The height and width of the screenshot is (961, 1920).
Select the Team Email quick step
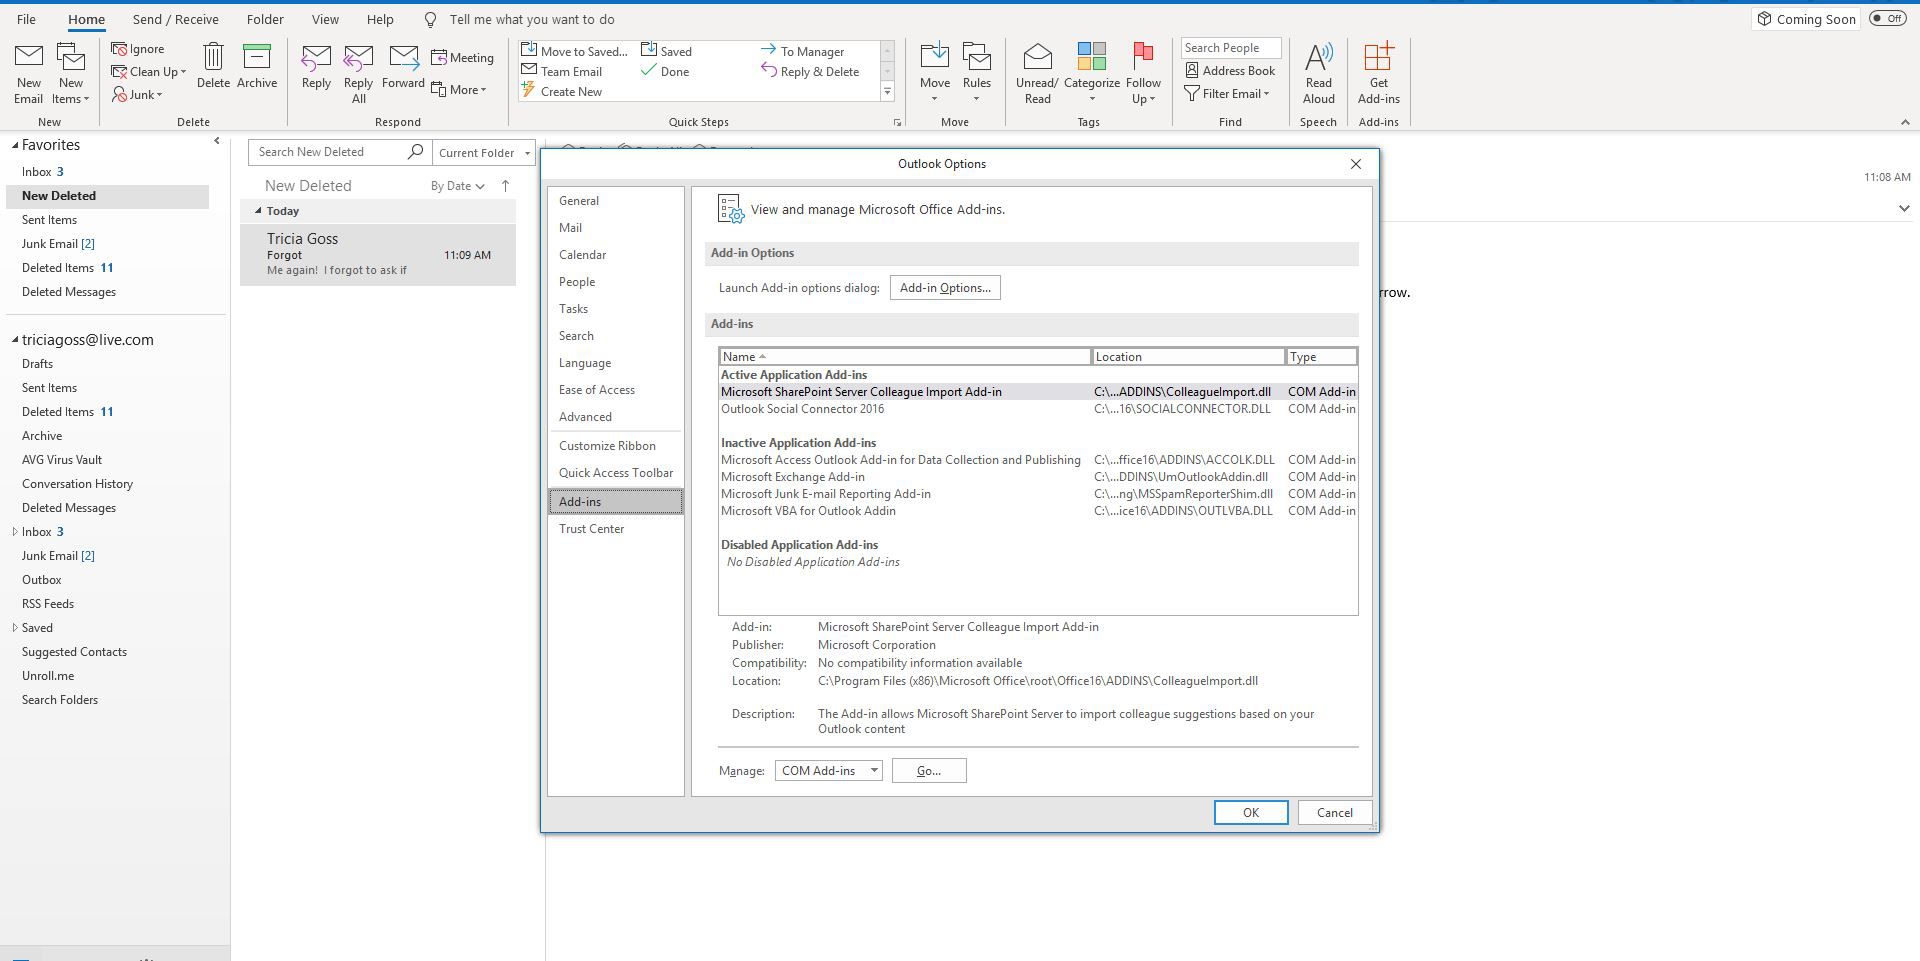tap(562, 71)
